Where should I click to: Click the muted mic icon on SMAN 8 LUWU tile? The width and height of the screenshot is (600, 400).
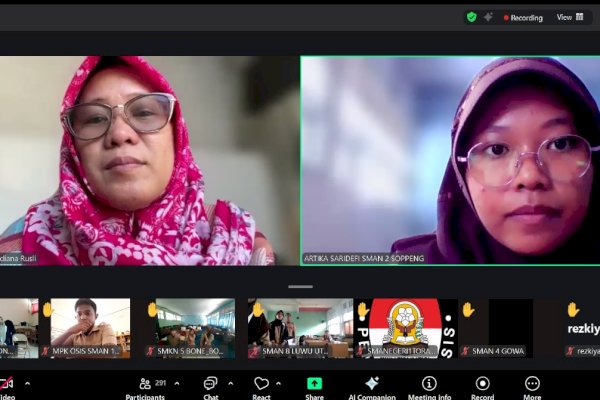[254, 351]
